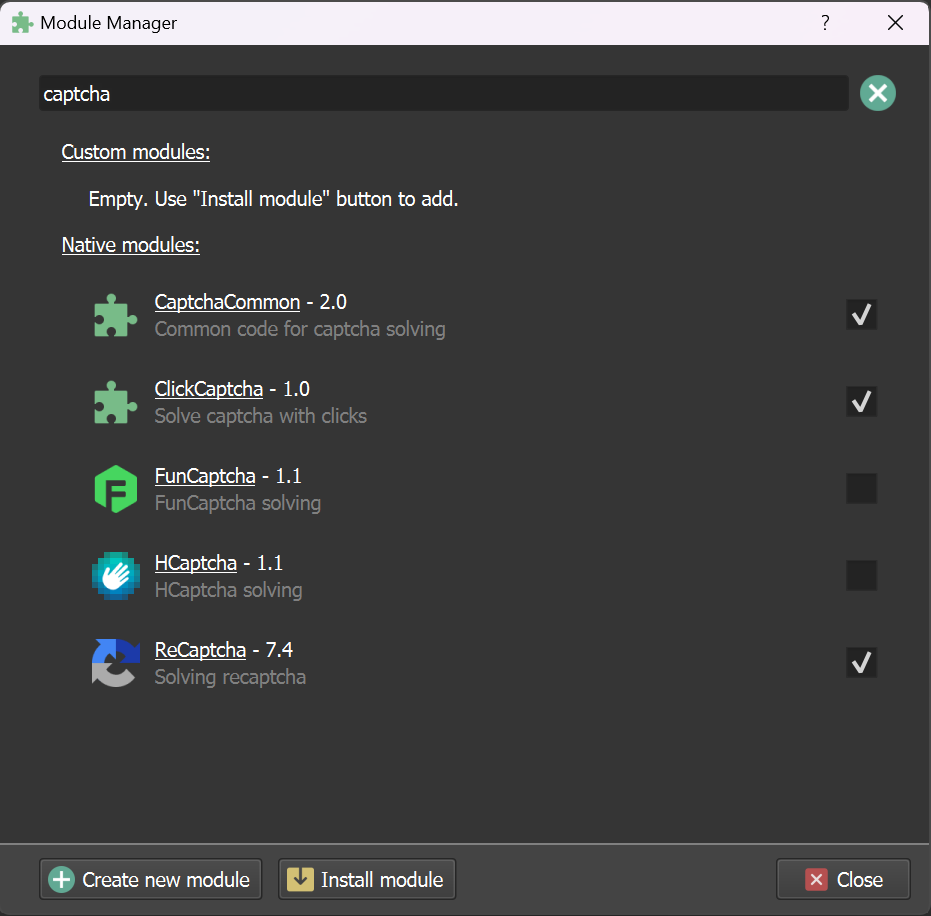This screenshot has height=916, width=931.
Task: Enable the FunCaptcha module checkbox
Action: coord(861,489)
